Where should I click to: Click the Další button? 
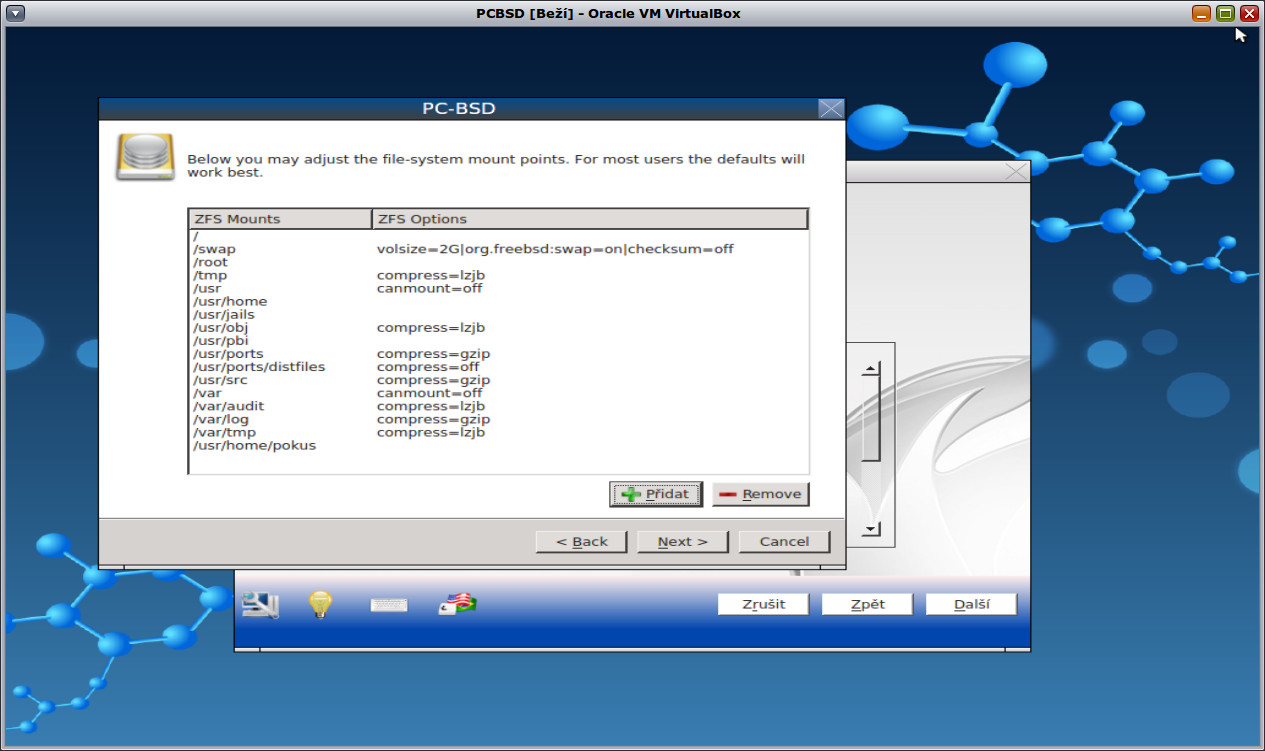[x=969, y=604]
